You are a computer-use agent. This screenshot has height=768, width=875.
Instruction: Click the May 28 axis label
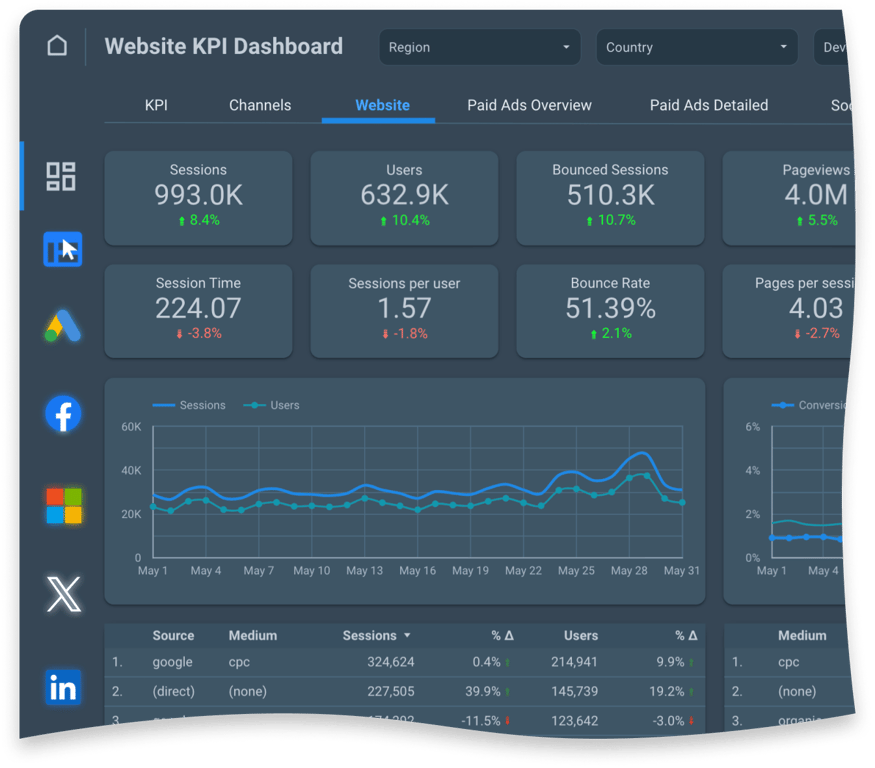(x=629, y=571)
